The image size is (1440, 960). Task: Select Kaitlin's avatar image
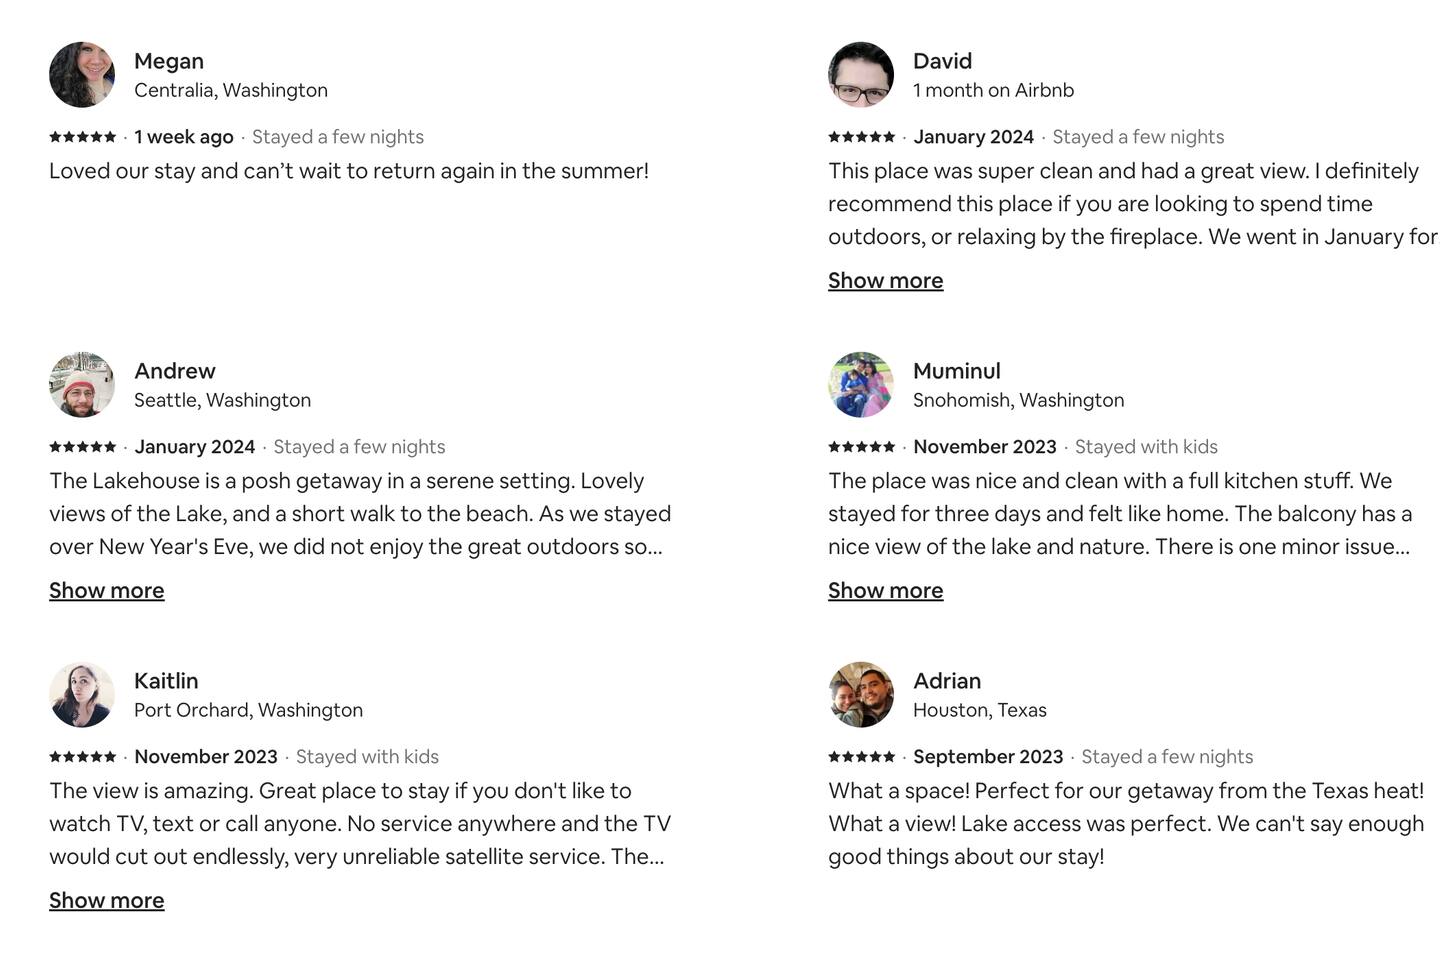(82, 695)
